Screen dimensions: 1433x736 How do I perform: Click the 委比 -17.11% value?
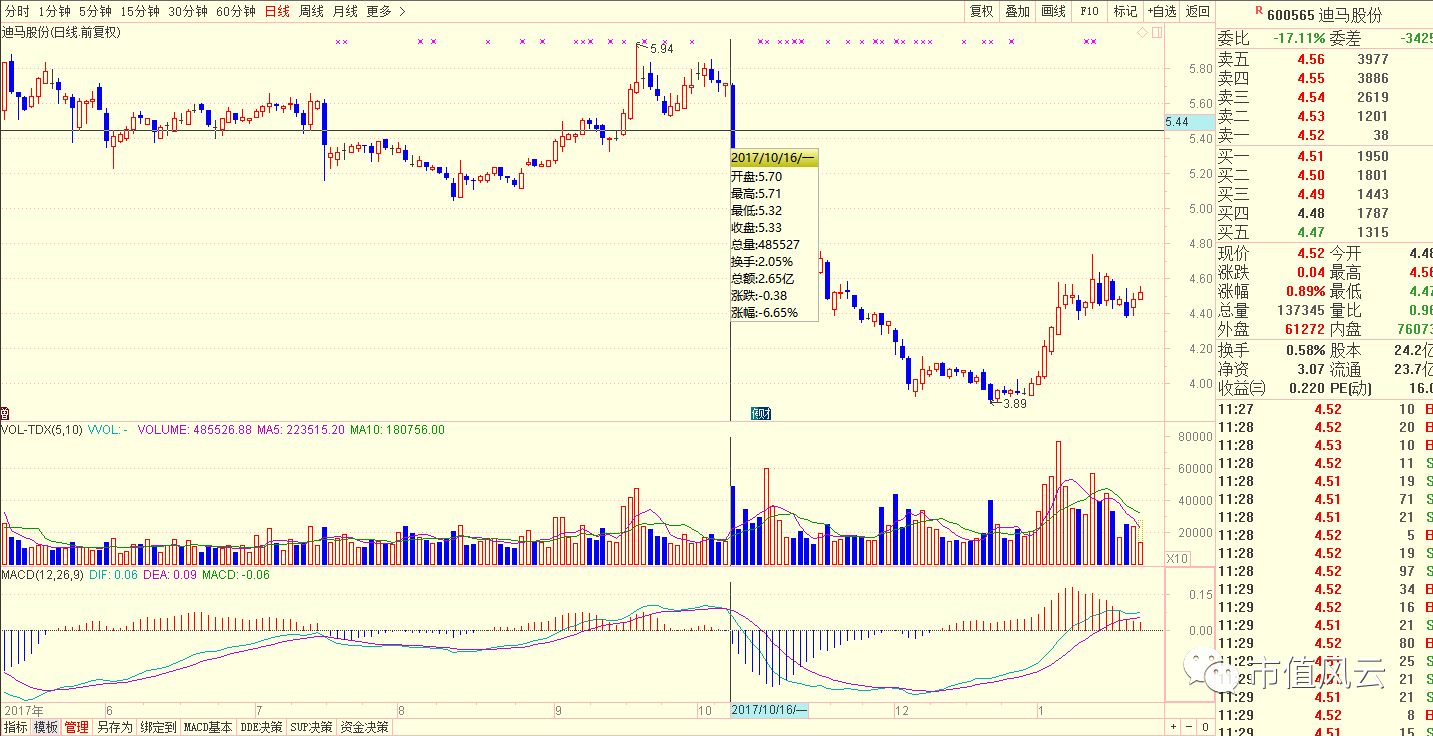click(1297, 38)
